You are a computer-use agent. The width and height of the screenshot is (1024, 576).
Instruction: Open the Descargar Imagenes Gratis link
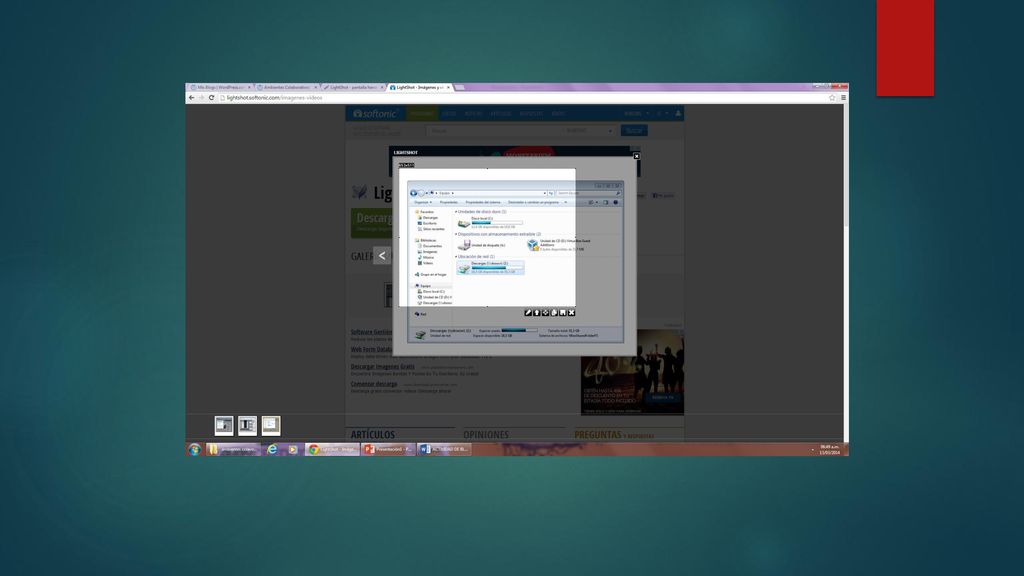tap(383, 366)
